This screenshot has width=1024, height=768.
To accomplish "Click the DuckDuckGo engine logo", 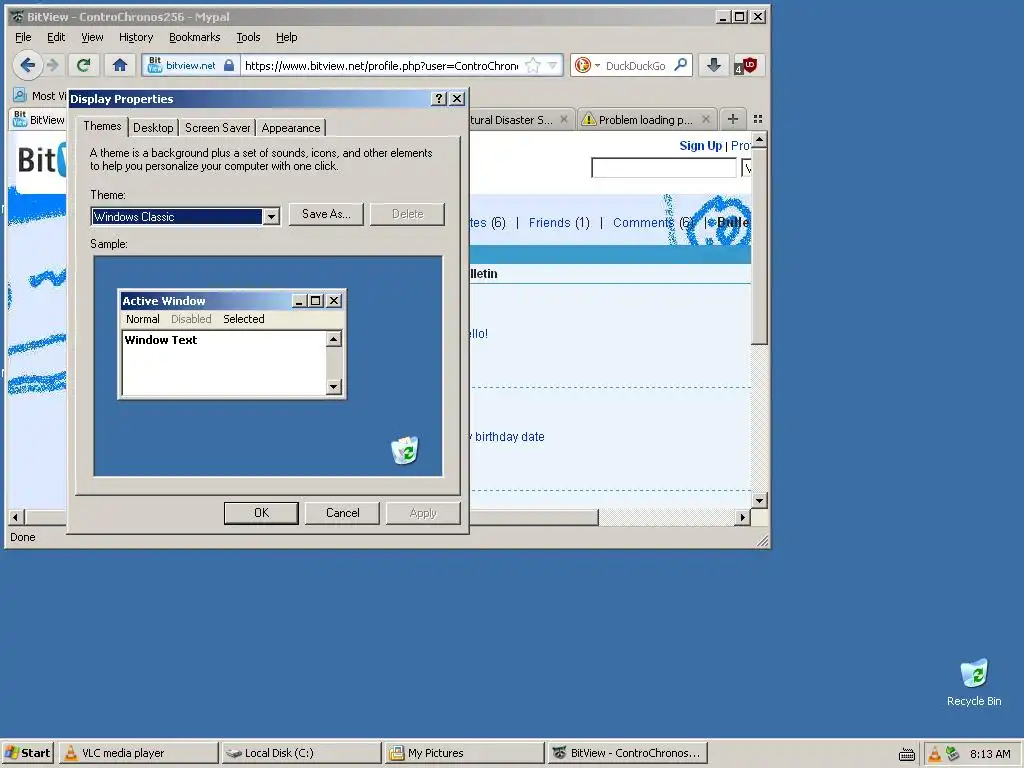I will pos(583,65).
